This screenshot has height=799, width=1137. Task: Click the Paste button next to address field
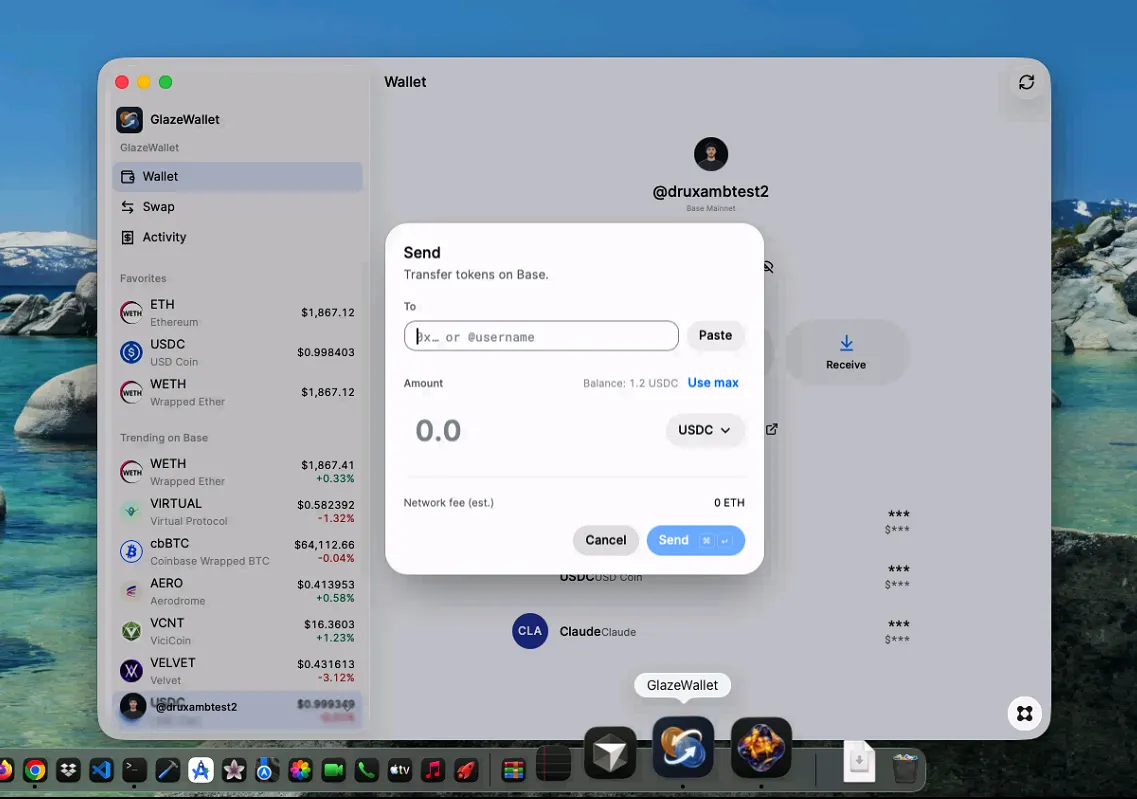[x=716, y=336]
